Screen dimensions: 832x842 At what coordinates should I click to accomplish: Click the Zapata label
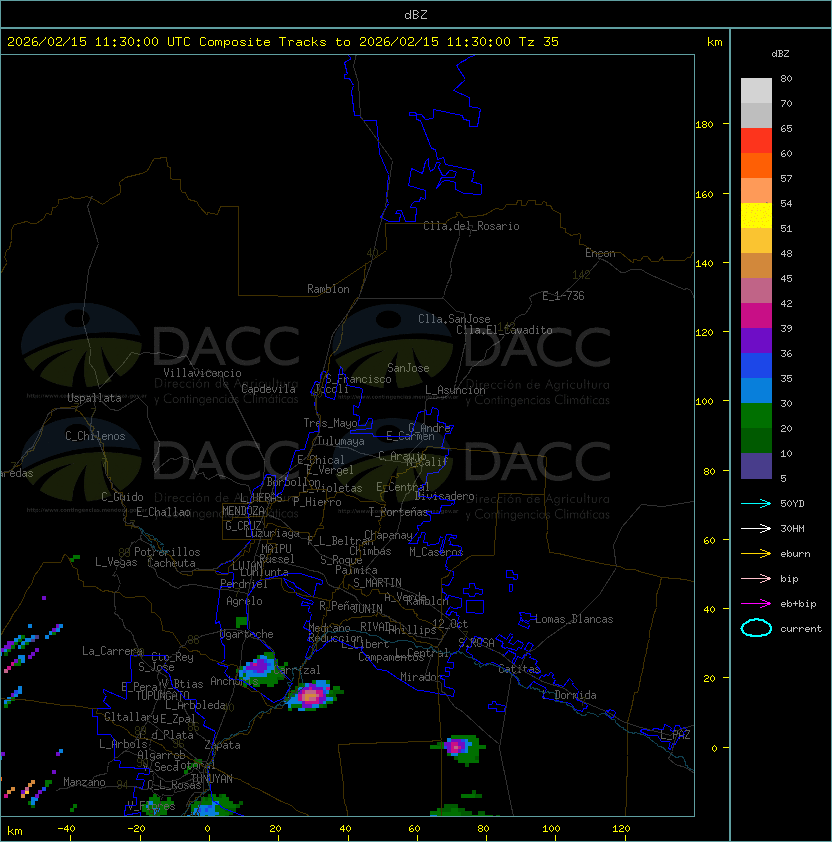(x=222, y=745)
